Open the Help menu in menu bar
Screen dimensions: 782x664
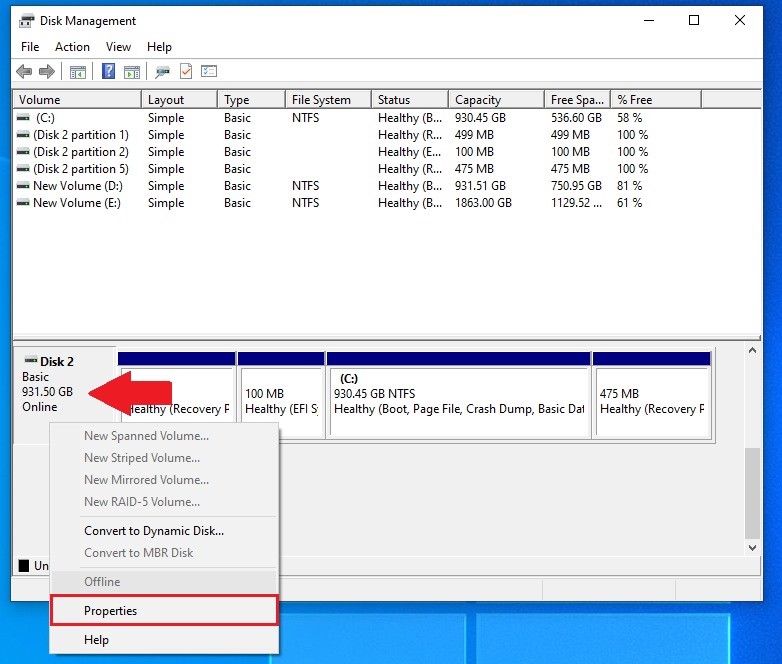pos(159,47)
